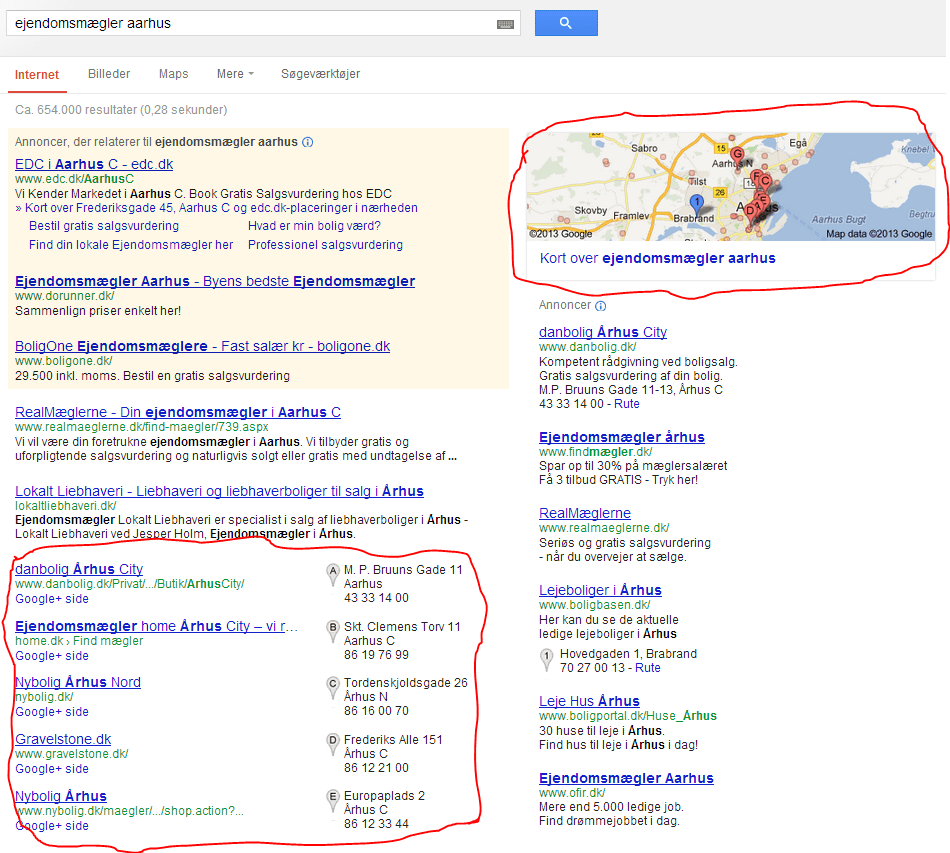Open 'danbolig Århus City' local result
This screenshot has height=853, width=950.
pyautogui.click(x=79, y=569)
